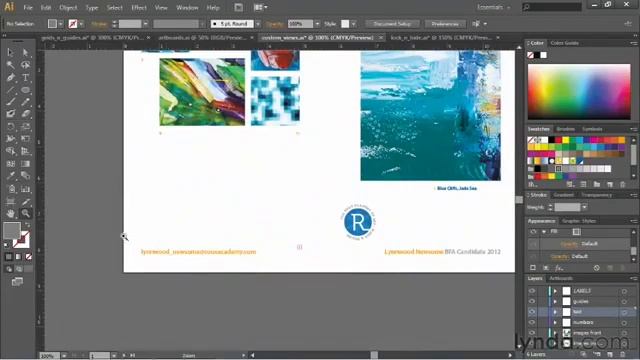Open the Stroke Weight dropdown in Stroke panel

pyautogui.click(x=584, y=207)
